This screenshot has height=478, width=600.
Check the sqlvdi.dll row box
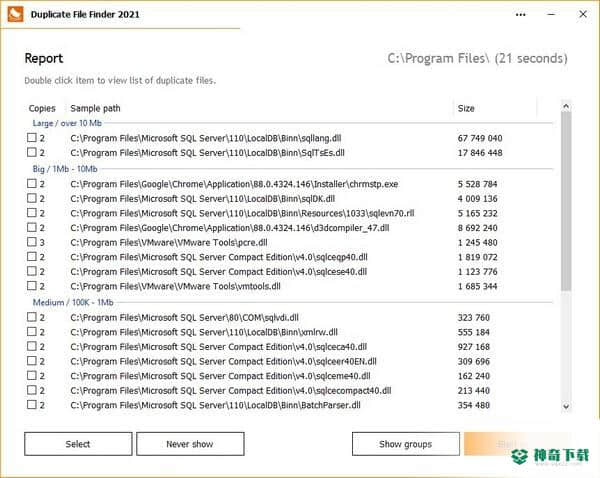tap(32, 317)
